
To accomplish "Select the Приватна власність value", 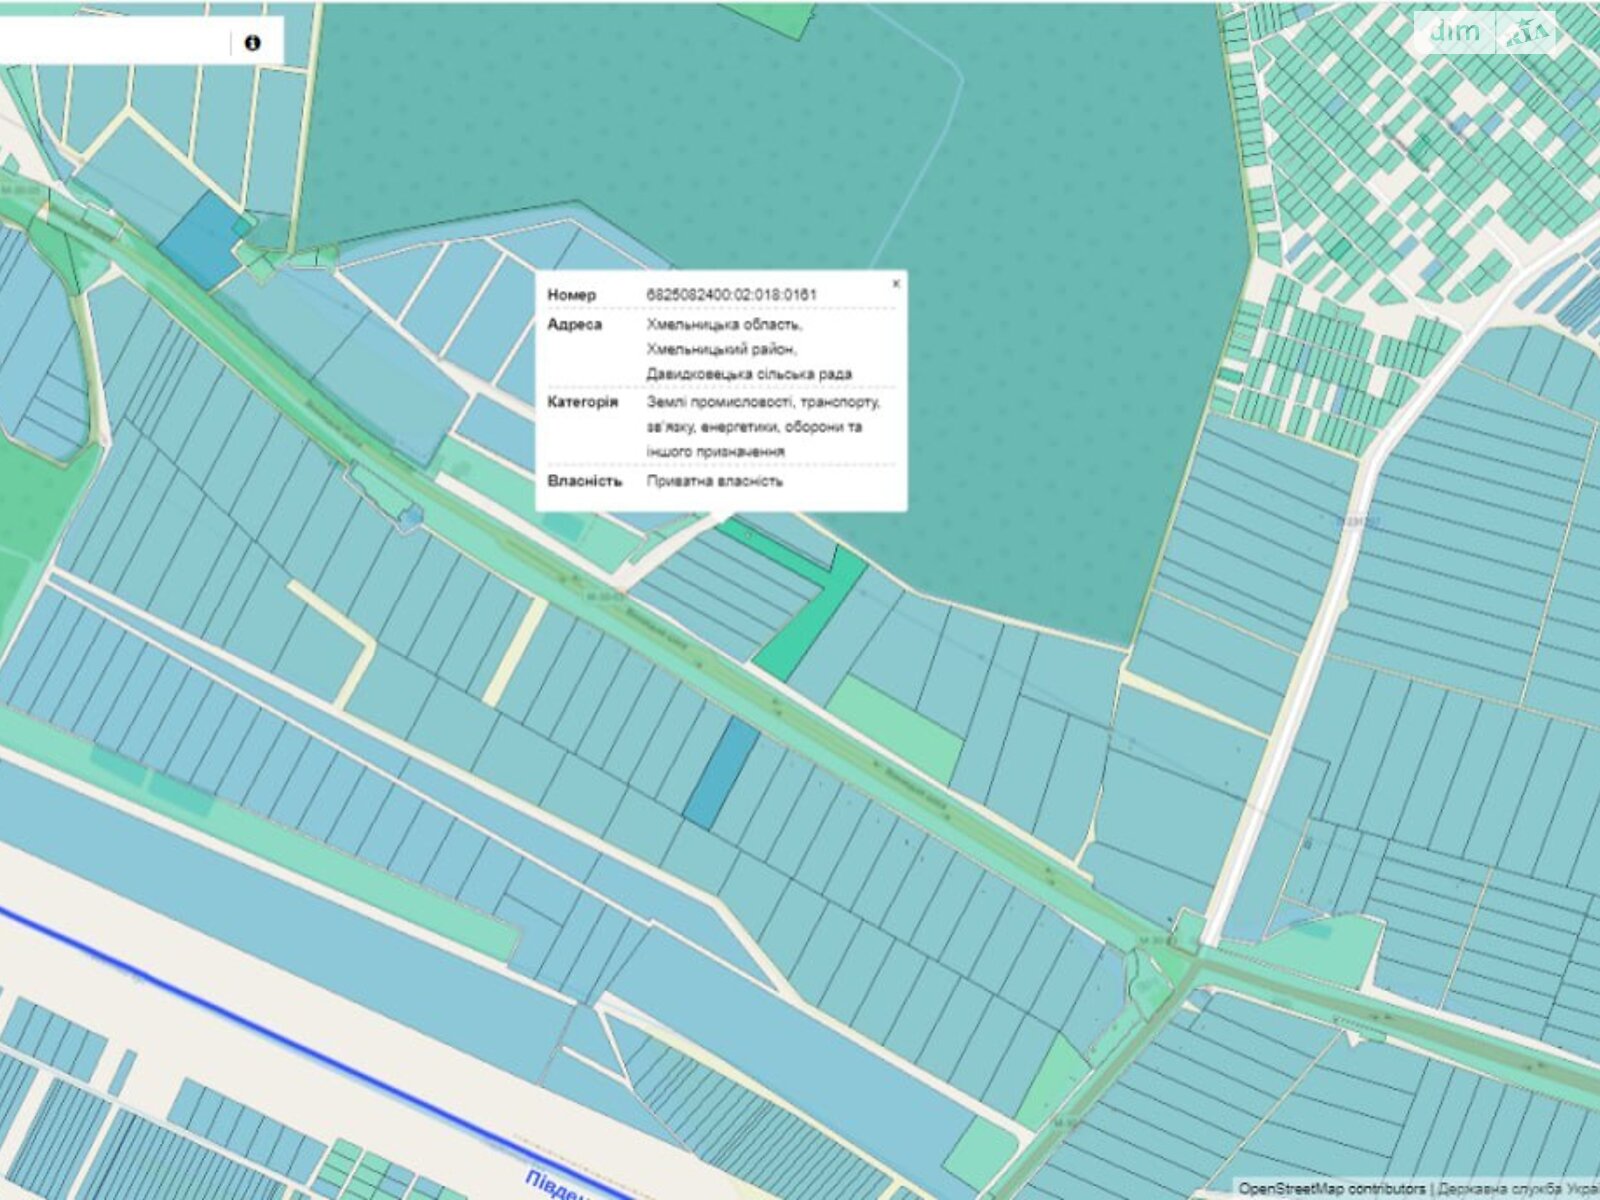I will tap(714, 481).
